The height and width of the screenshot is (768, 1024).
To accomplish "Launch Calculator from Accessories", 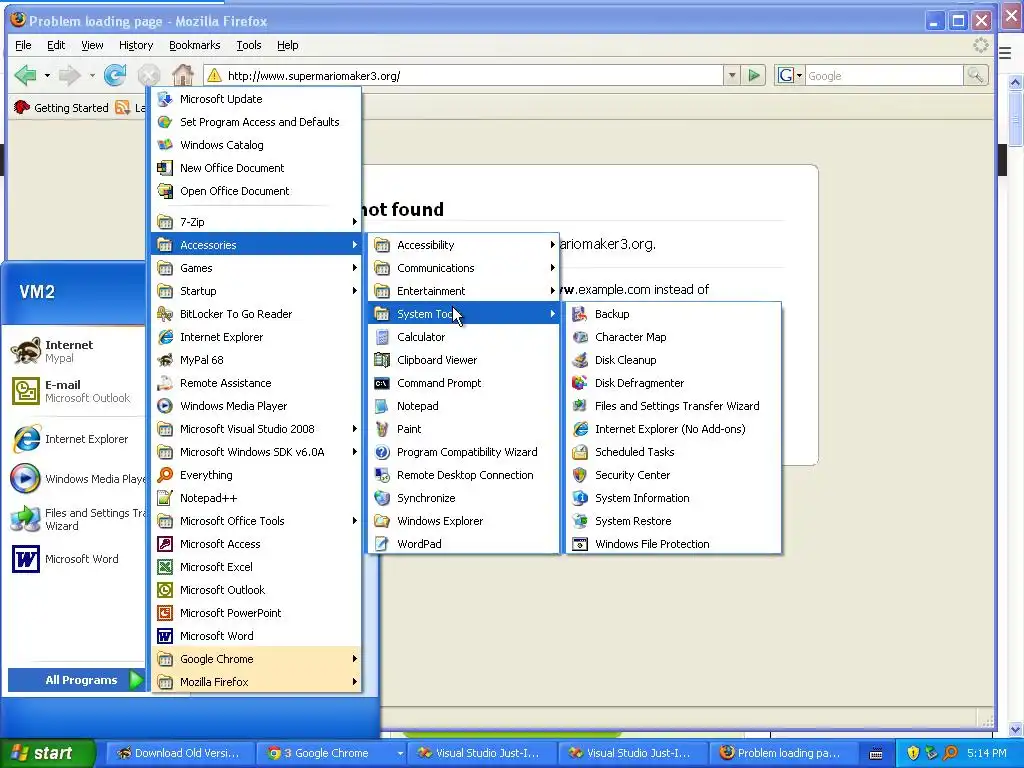I will (x=464, y=337).
